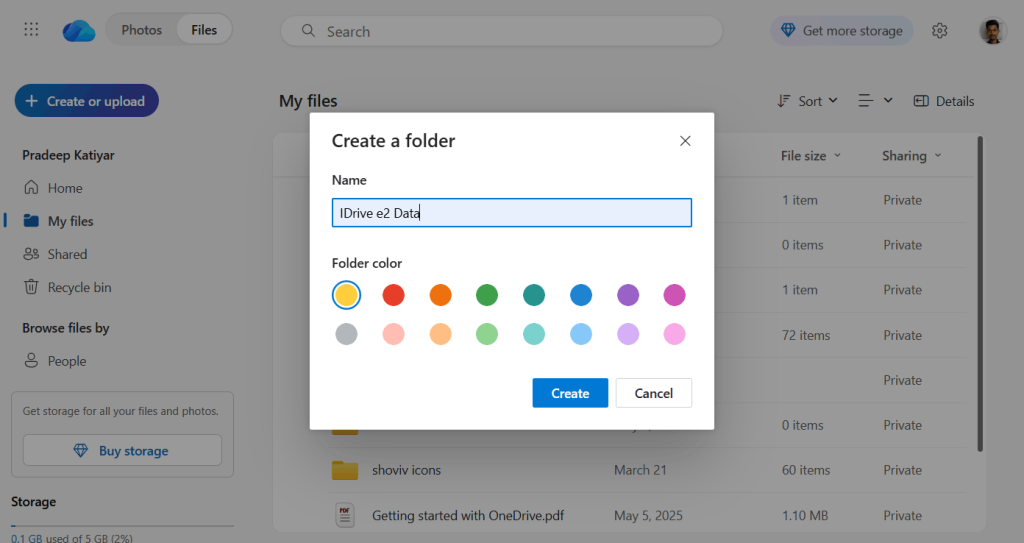Select the dark purple folder color
Screen dimensions: 1024x543
(628, 295)
